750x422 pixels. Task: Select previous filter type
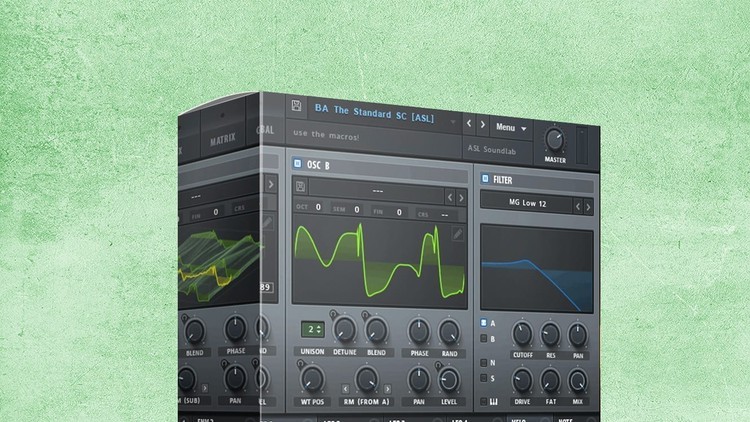578,206
